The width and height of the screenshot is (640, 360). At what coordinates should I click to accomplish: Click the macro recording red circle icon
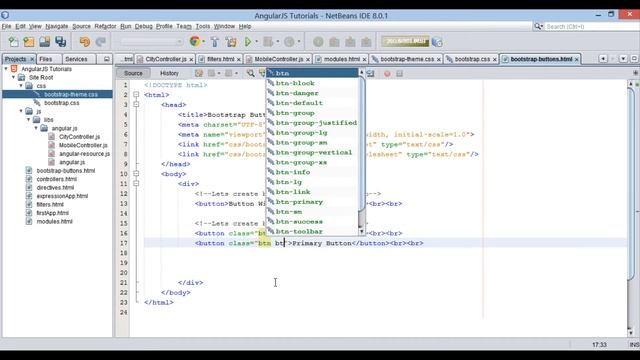coord(387,73)
